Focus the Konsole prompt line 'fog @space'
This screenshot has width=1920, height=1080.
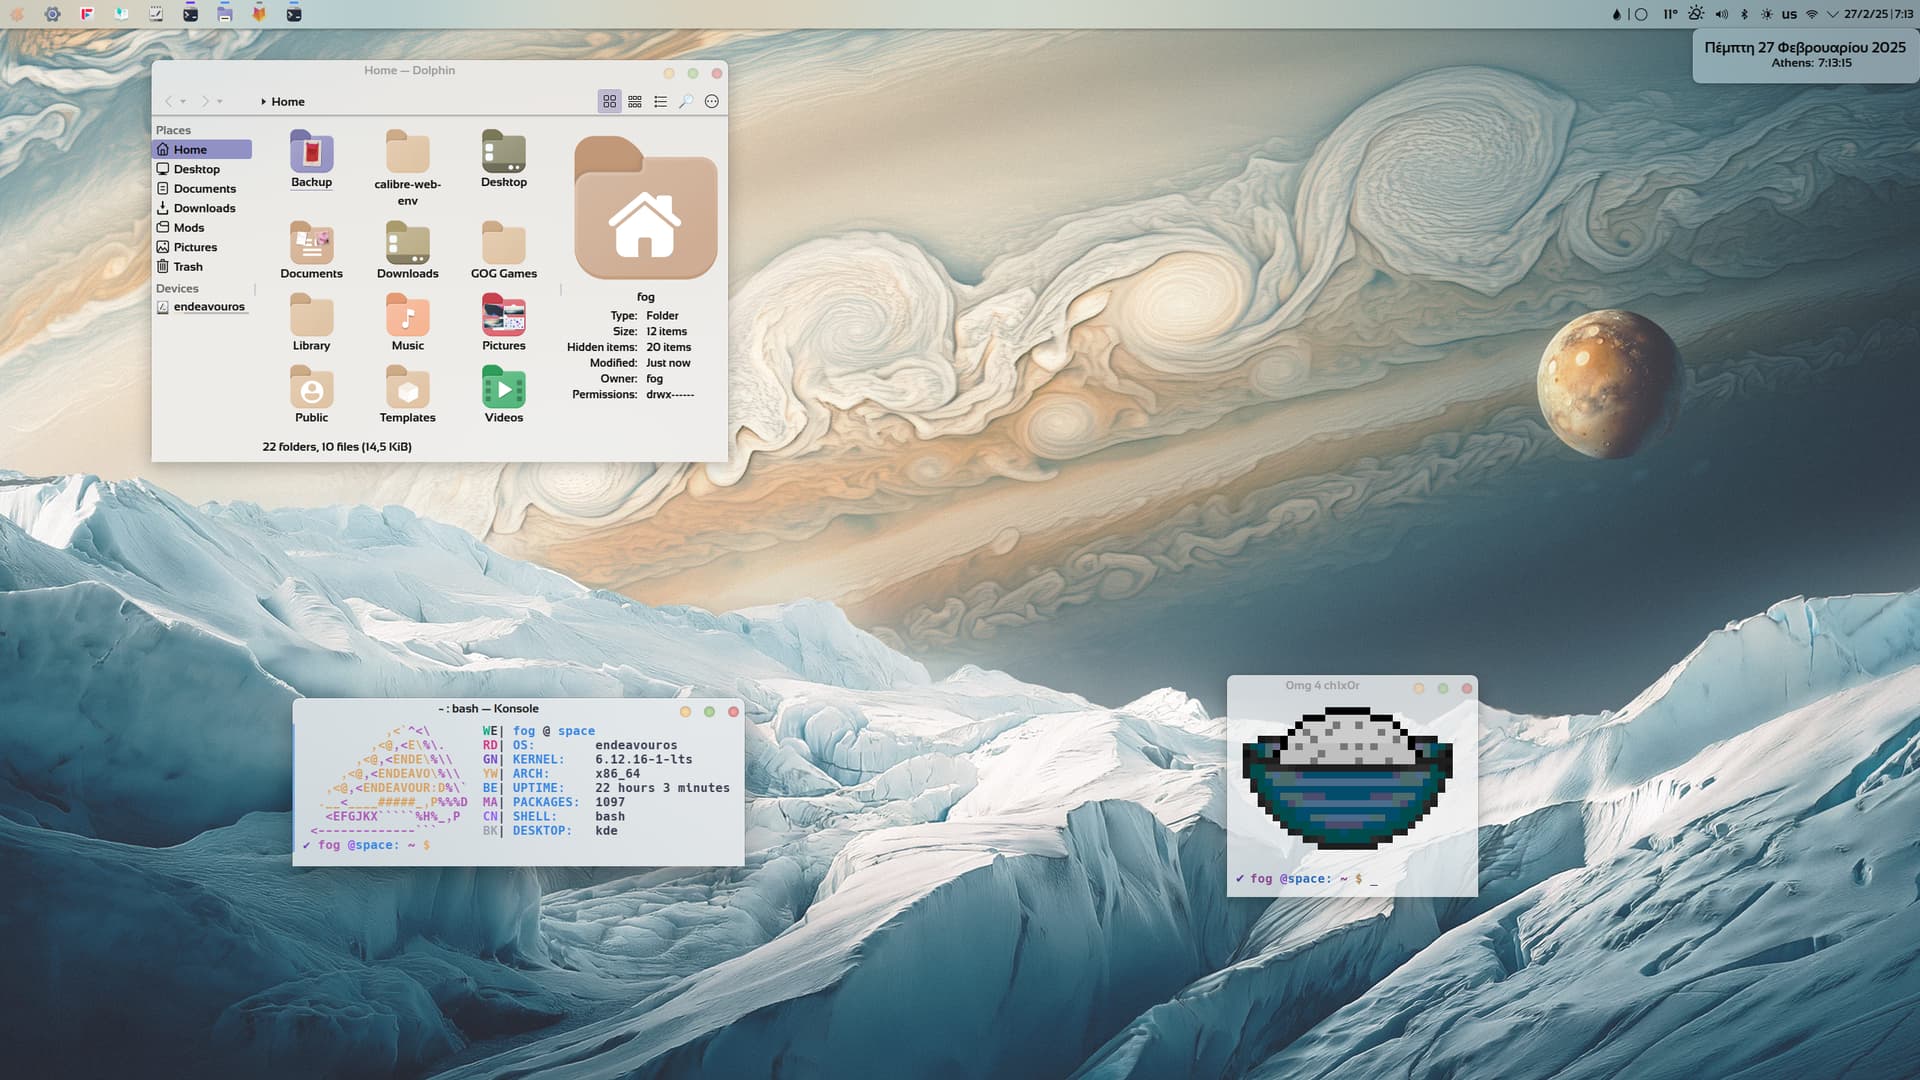(366, 845)
